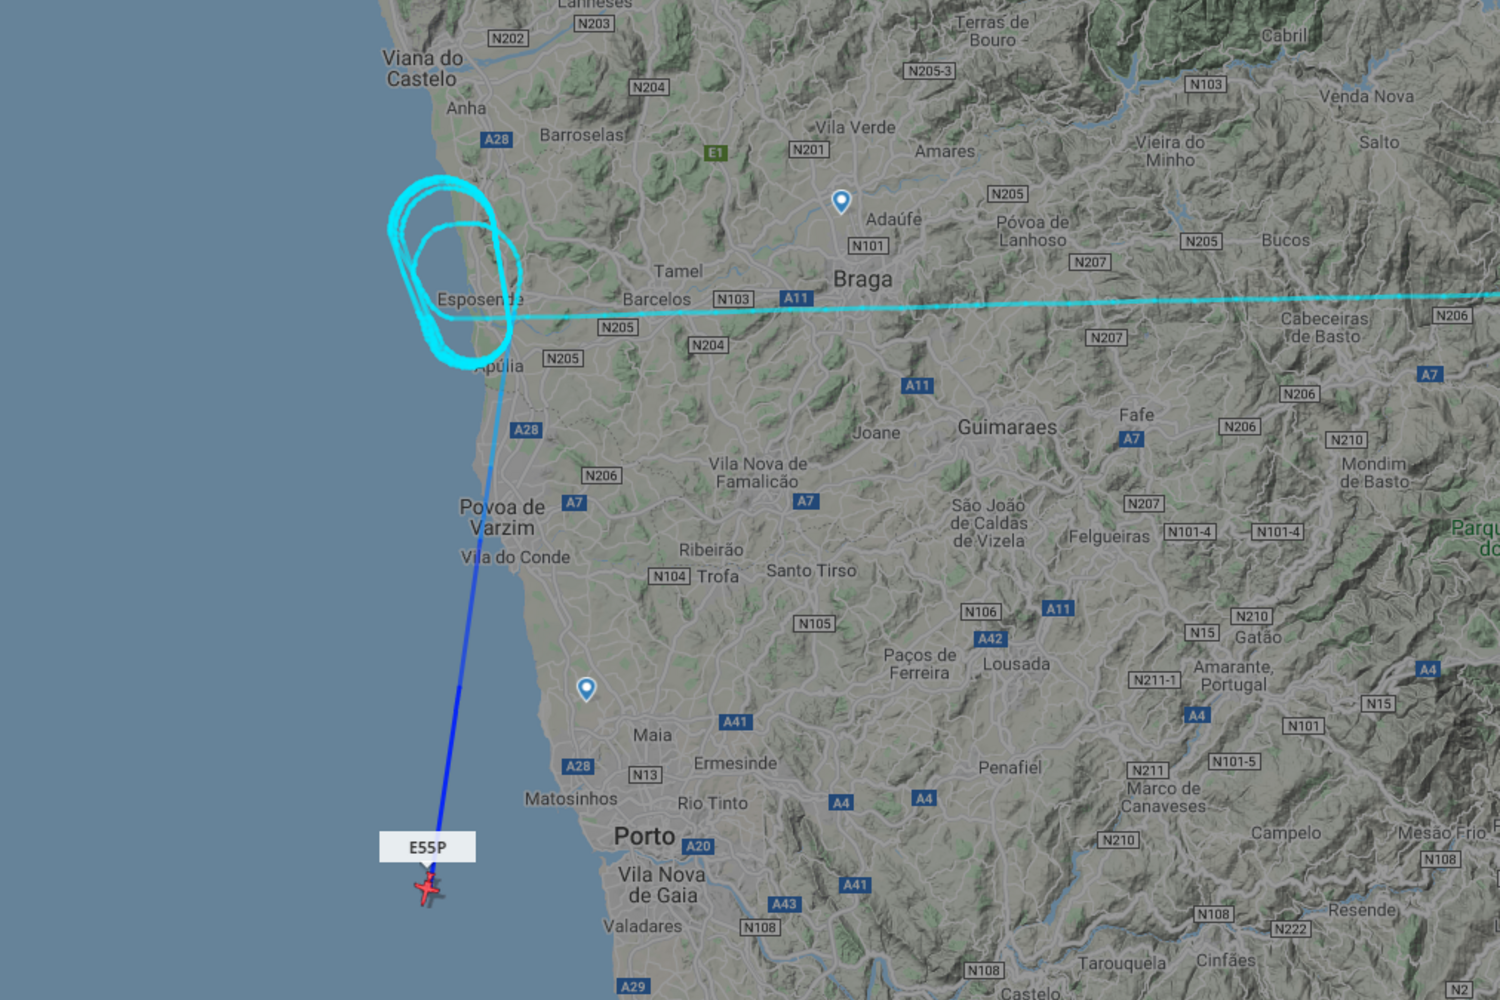This screenshot has height=1000, width=1500.
Task: Click the Vila Nova de Gaia label
Action: point(662,885)
